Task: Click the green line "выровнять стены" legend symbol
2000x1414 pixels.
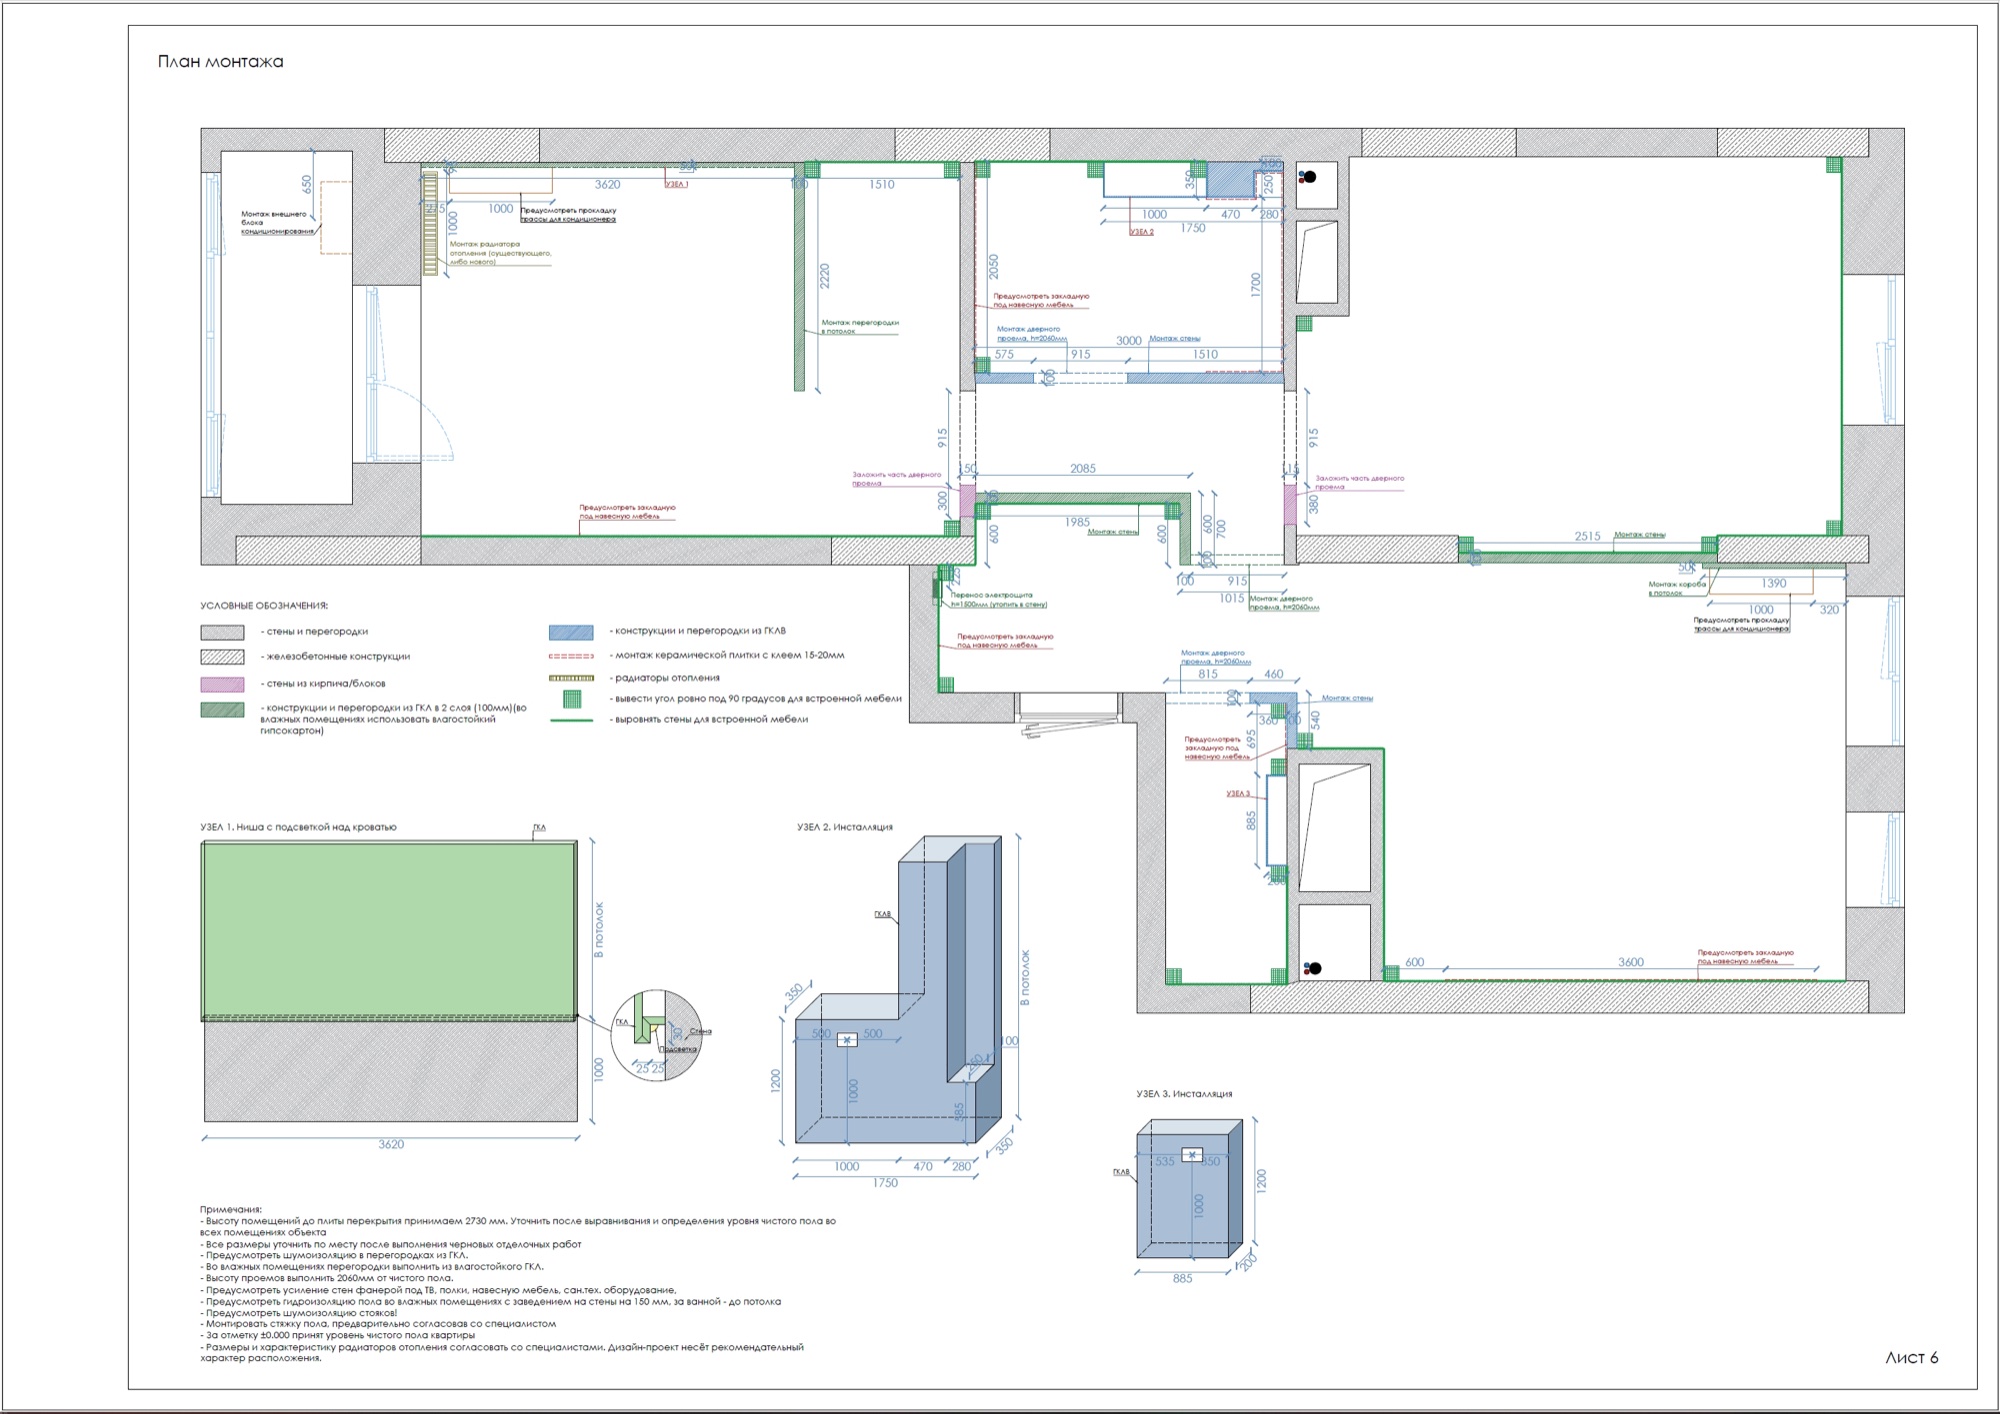Action: pos(571,720)
